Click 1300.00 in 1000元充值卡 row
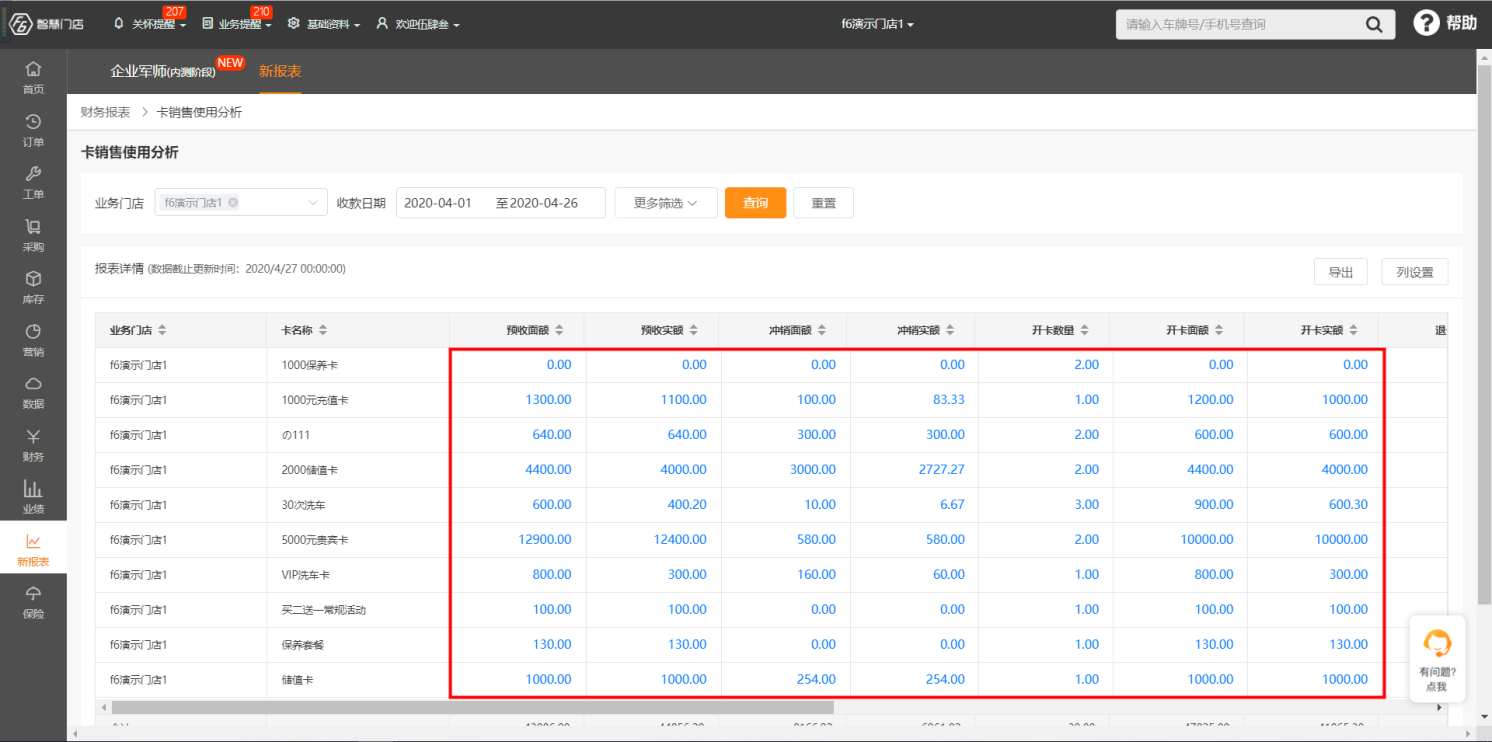The width and height of the screenshot is (1492, 742). 549,400
